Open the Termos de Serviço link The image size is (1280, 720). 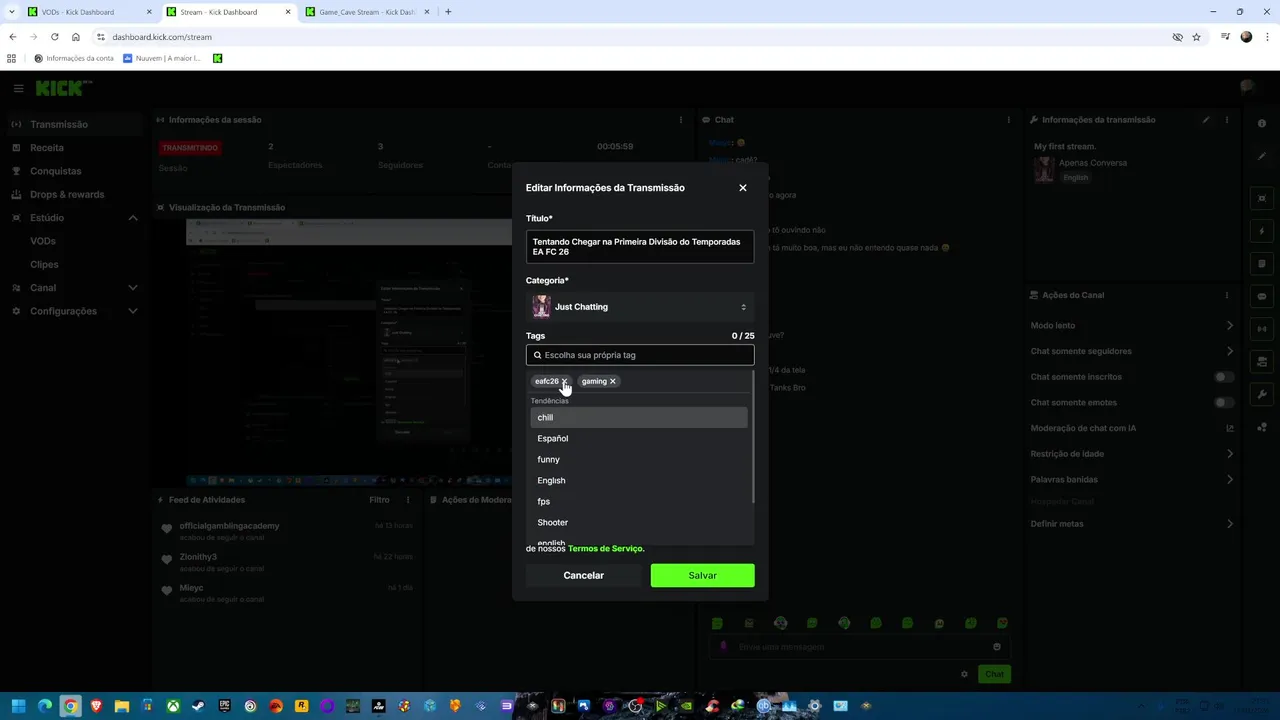[606, 548]
